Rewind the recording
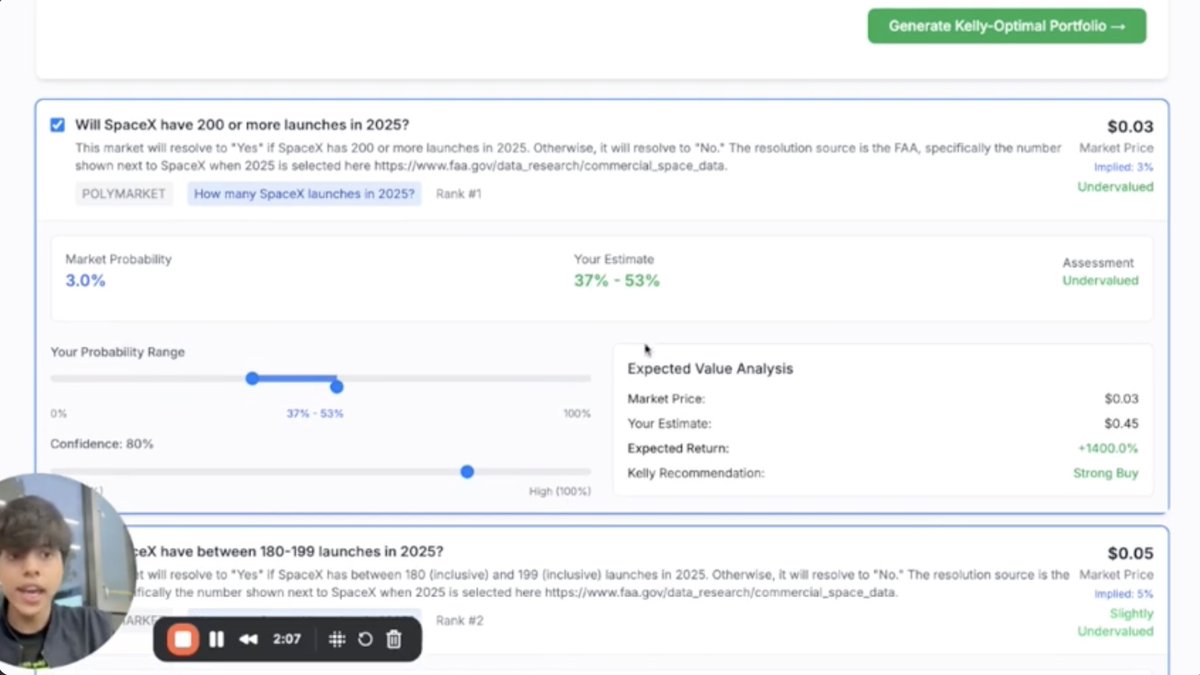The width and height of the screenshot is (1200, 675). point(248,639)
